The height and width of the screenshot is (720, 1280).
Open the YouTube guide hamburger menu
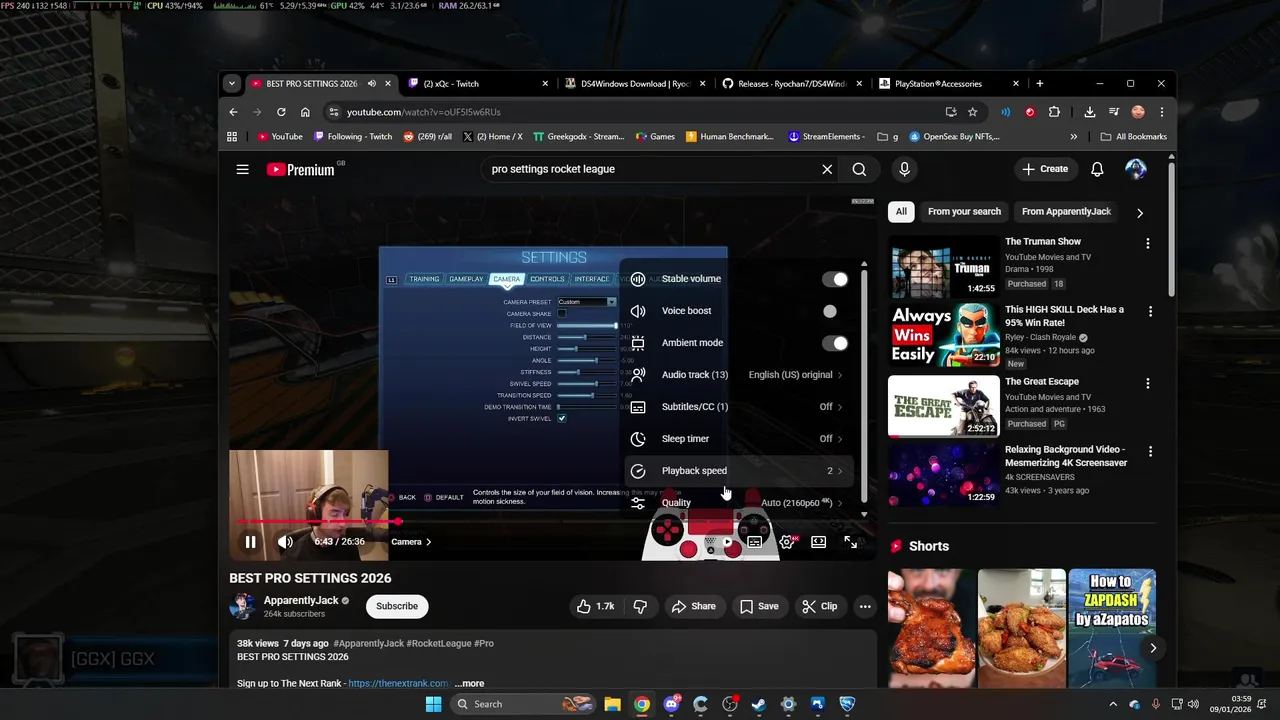242,169
